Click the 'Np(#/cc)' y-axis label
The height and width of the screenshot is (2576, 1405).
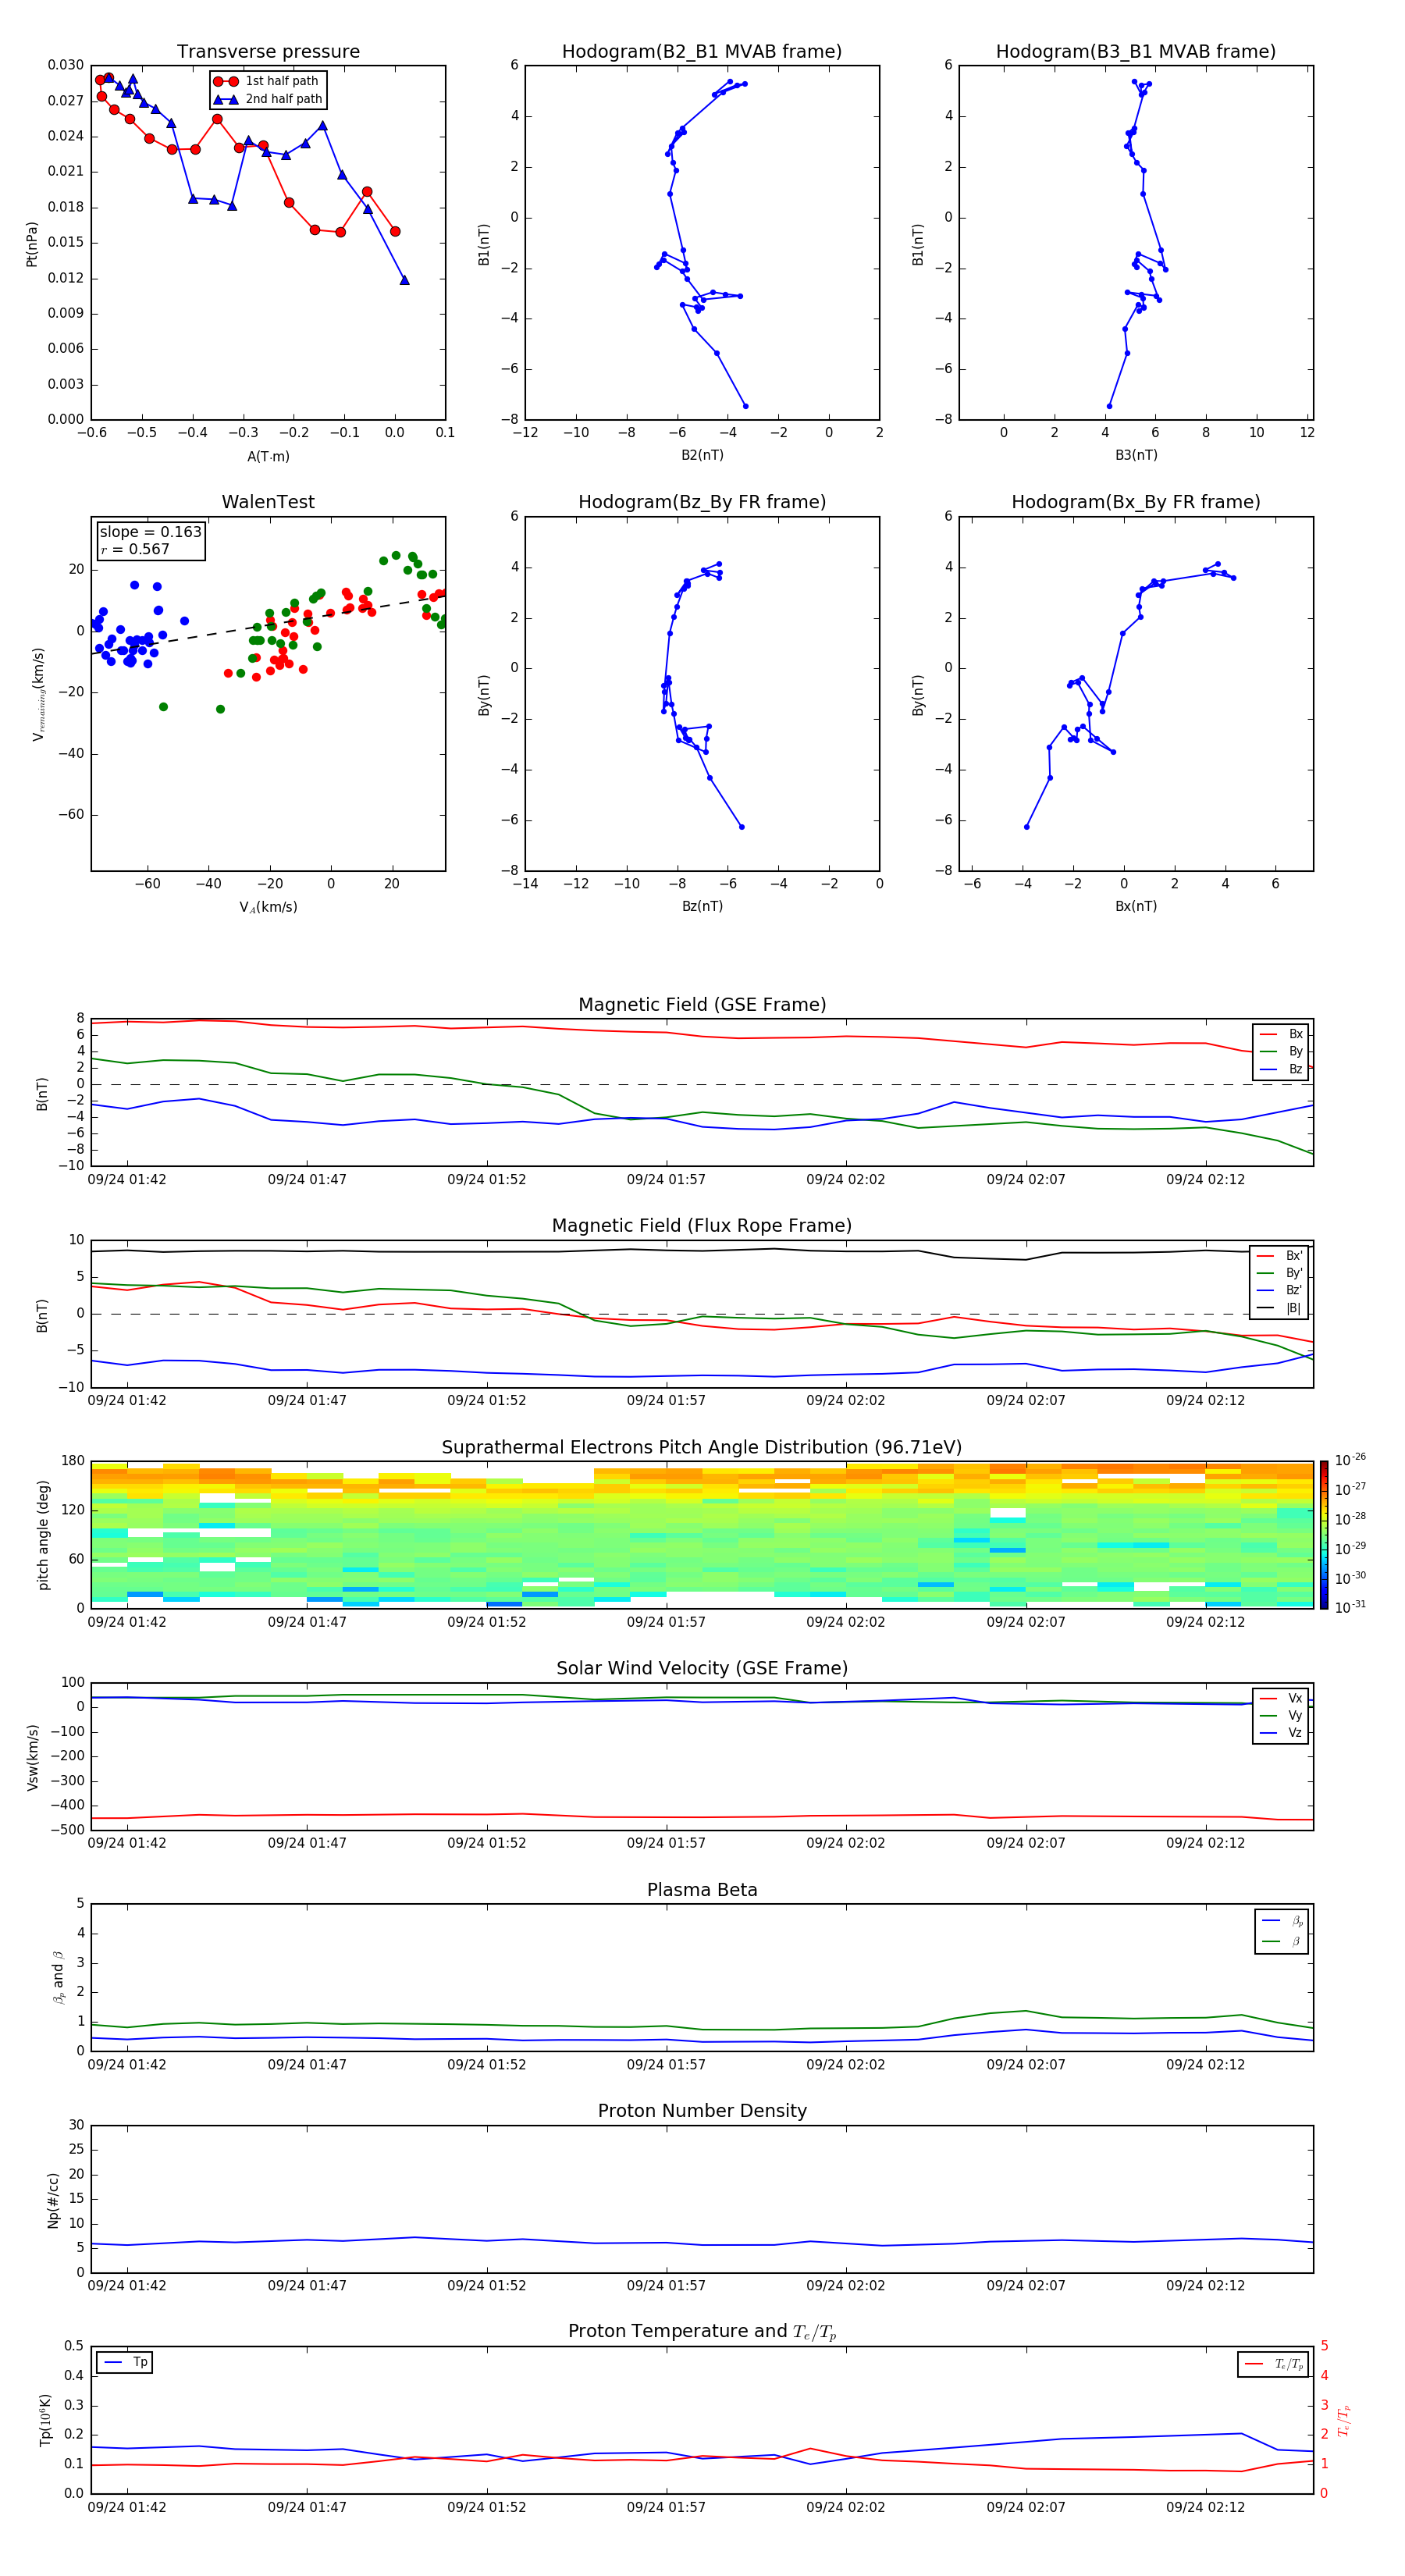point(53,2200)
